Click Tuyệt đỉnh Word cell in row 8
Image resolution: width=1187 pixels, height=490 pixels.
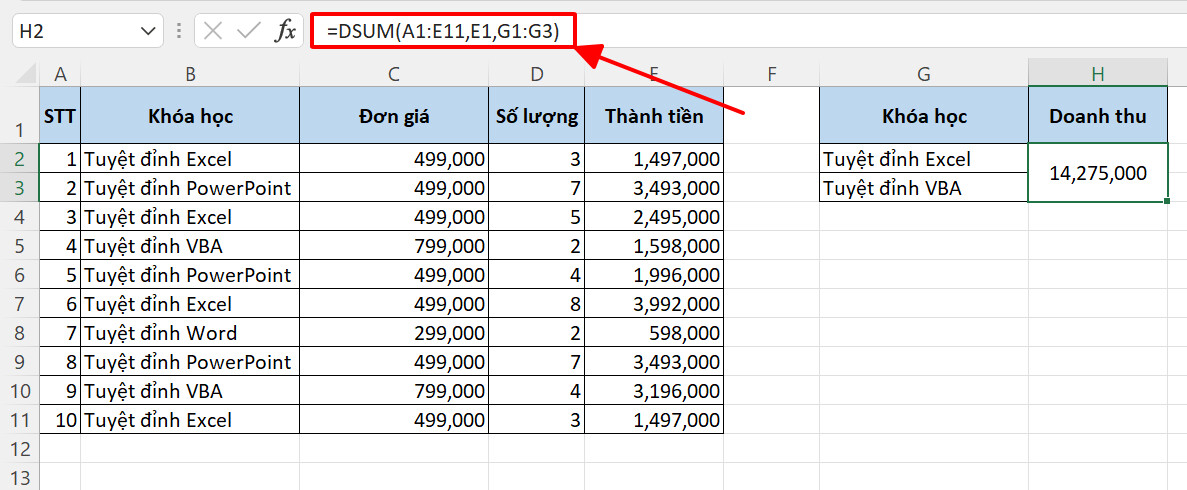(x=190, y=332)
